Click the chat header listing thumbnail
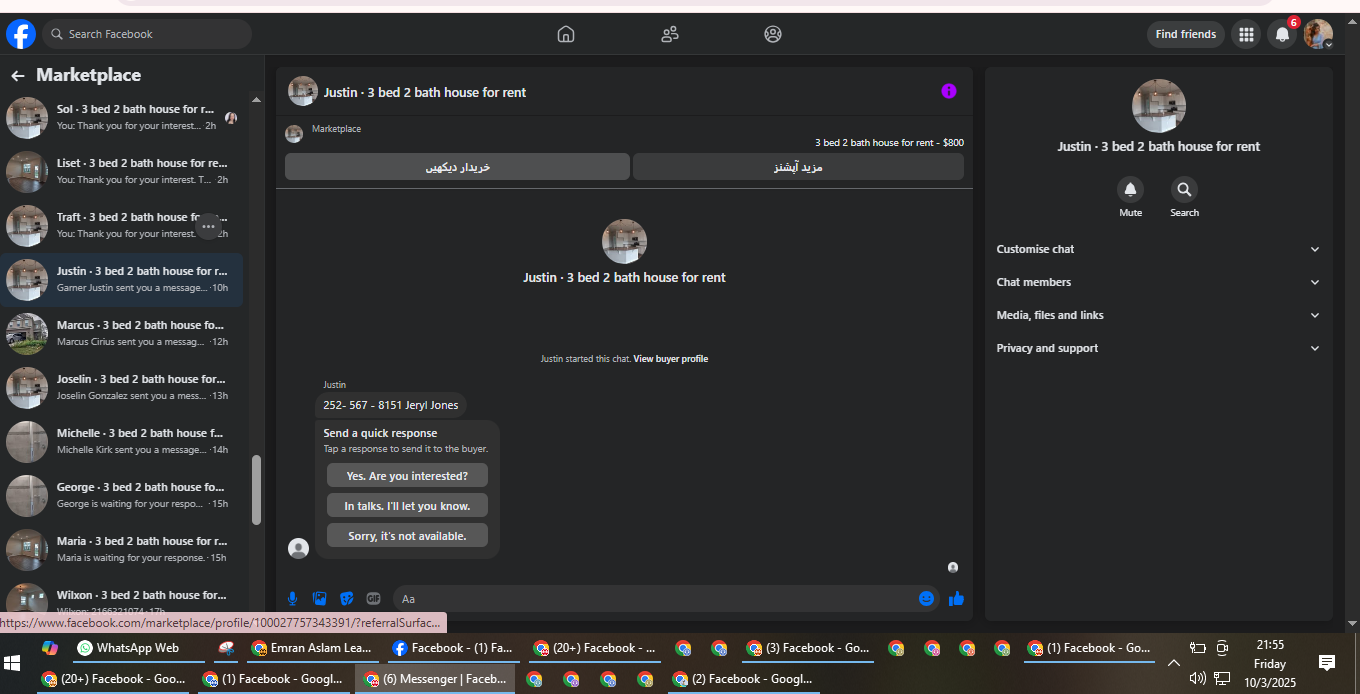Image resolution: width=1360 pixels, height=694 pixels. pyautogui.click(x=303, y=91)
